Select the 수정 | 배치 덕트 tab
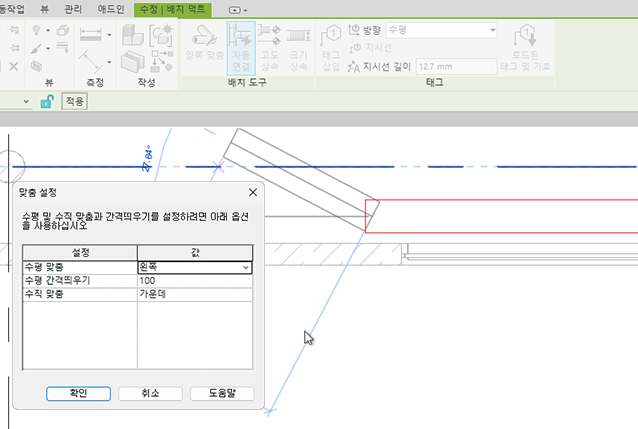This screenshot has height=429, width=638. [x=173, y=9]
